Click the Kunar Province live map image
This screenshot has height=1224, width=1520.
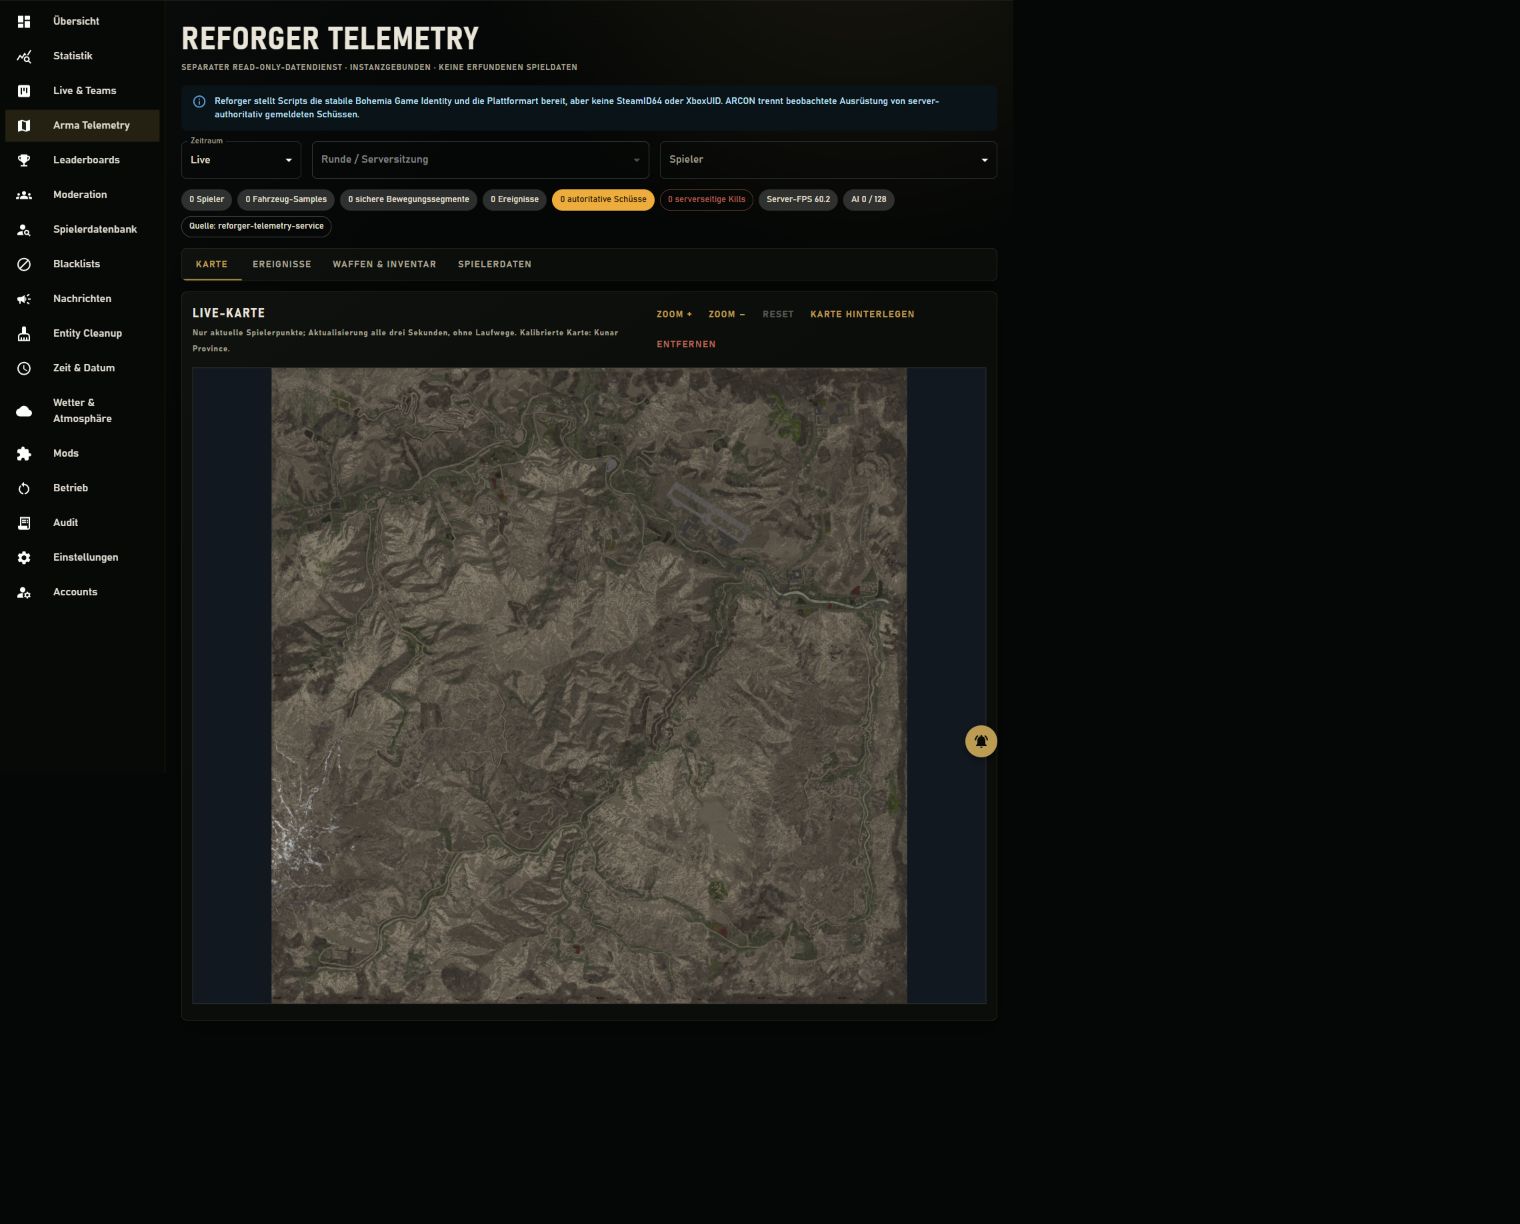click(589, 685)
